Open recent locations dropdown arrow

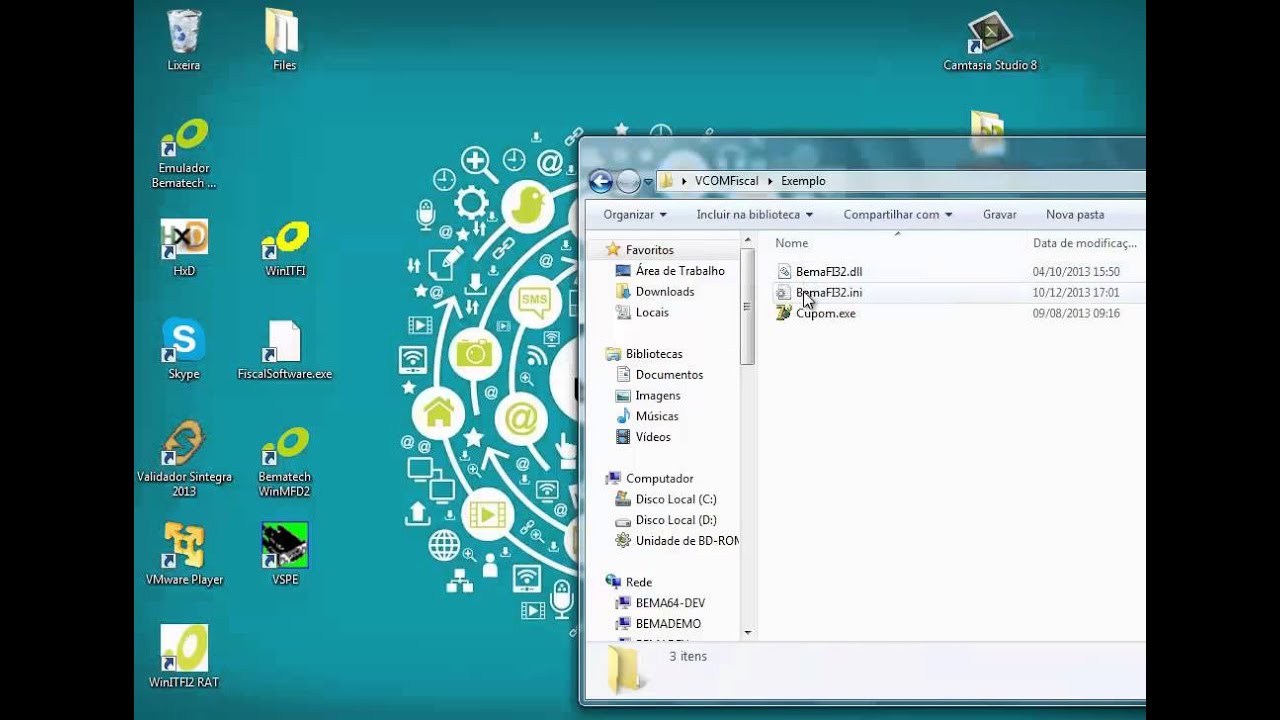[x=648, y=182]
